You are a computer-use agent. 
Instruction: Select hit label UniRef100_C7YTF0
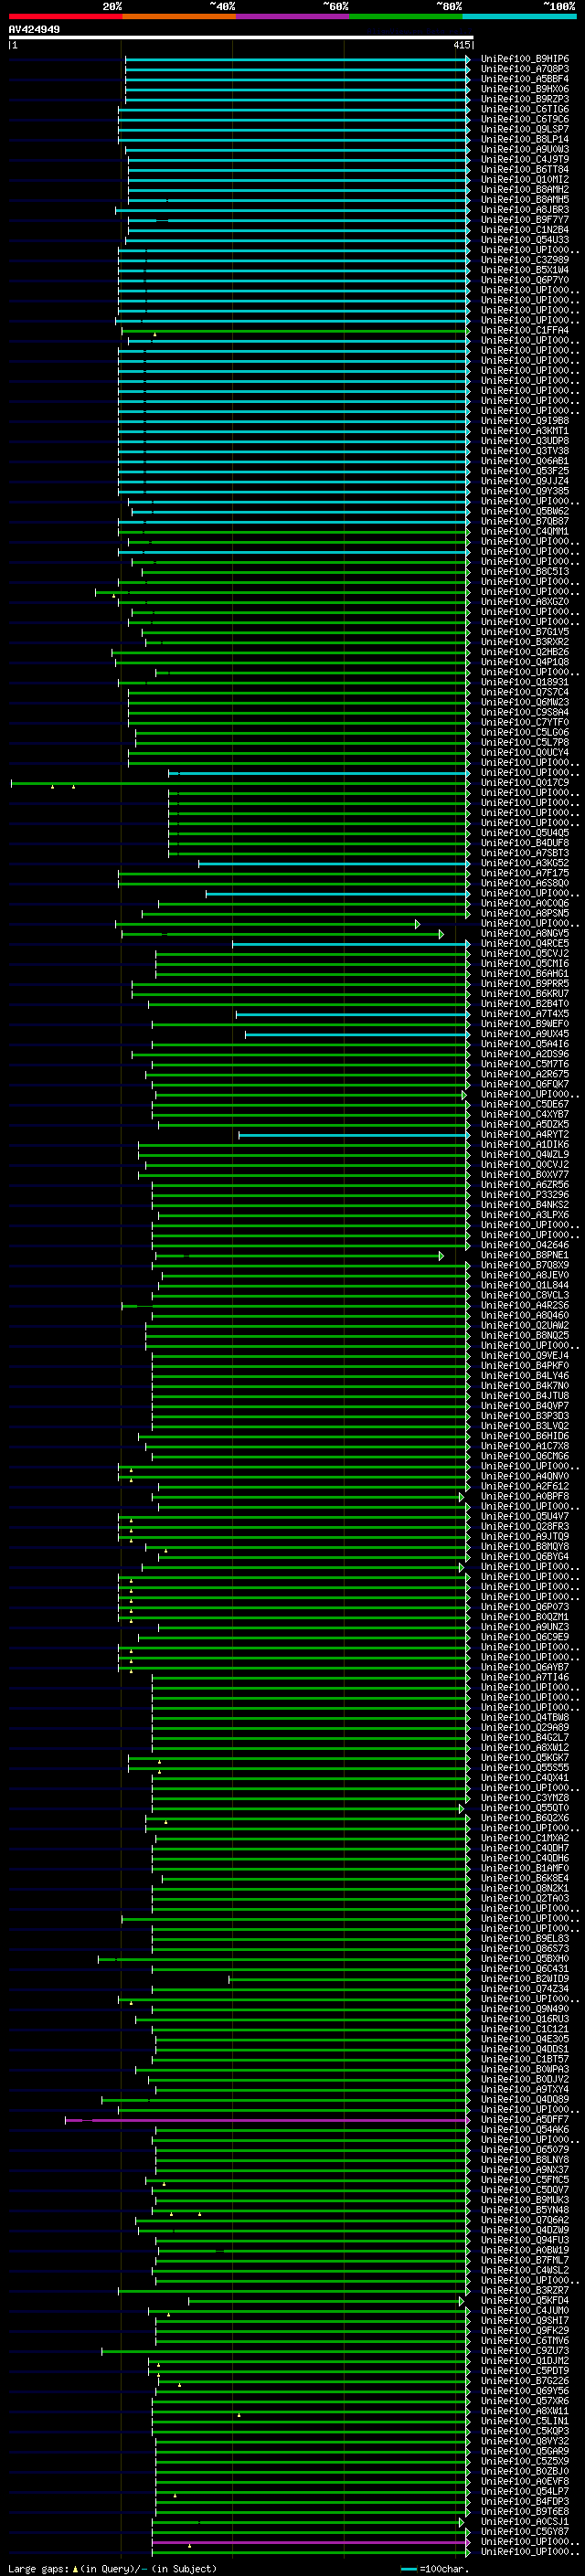click(x=525, y=722)
